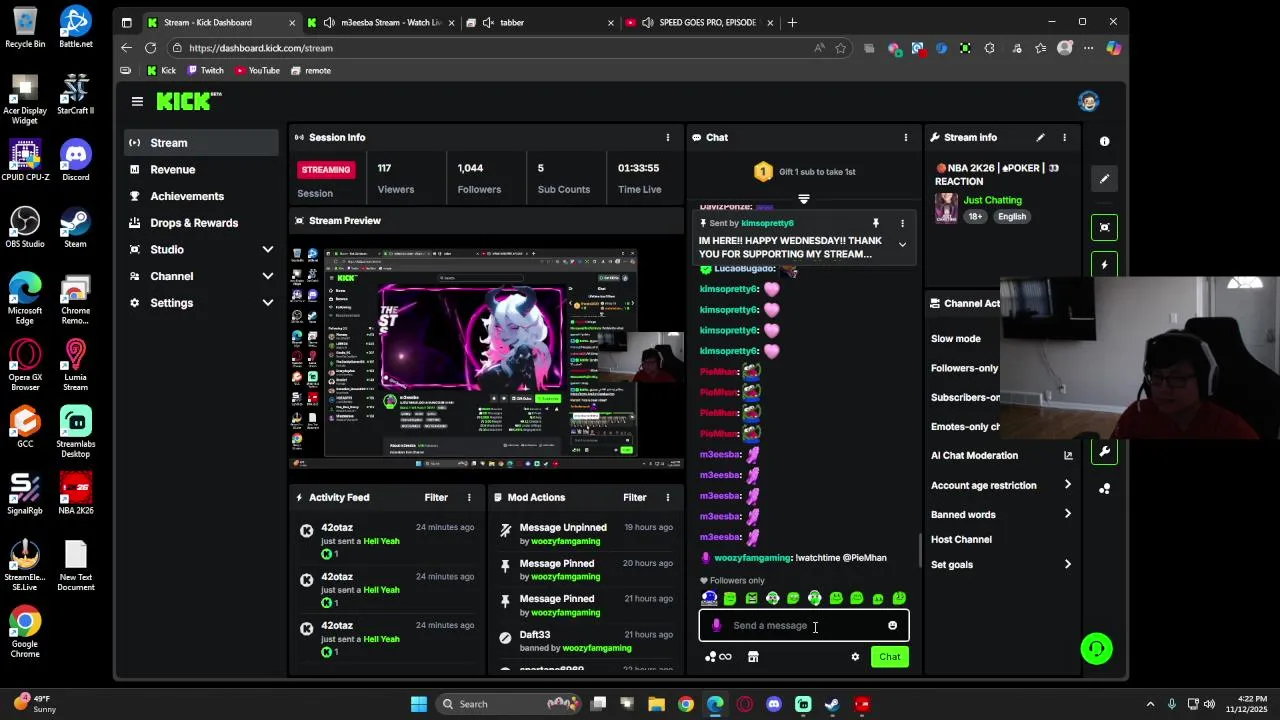Add page to favorites with star icon
This screenshot has height=720, width=1280.
point(841,48)
